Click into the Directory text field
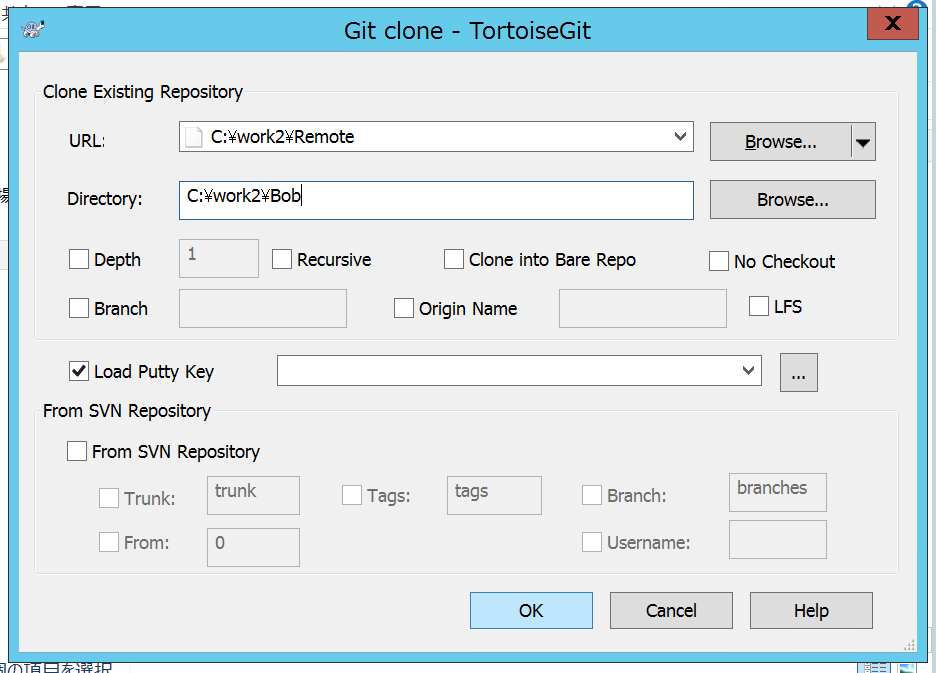Image resolution: width=936 pixels, height=673 pixels. pyautogui.click(x=436, y=201)
